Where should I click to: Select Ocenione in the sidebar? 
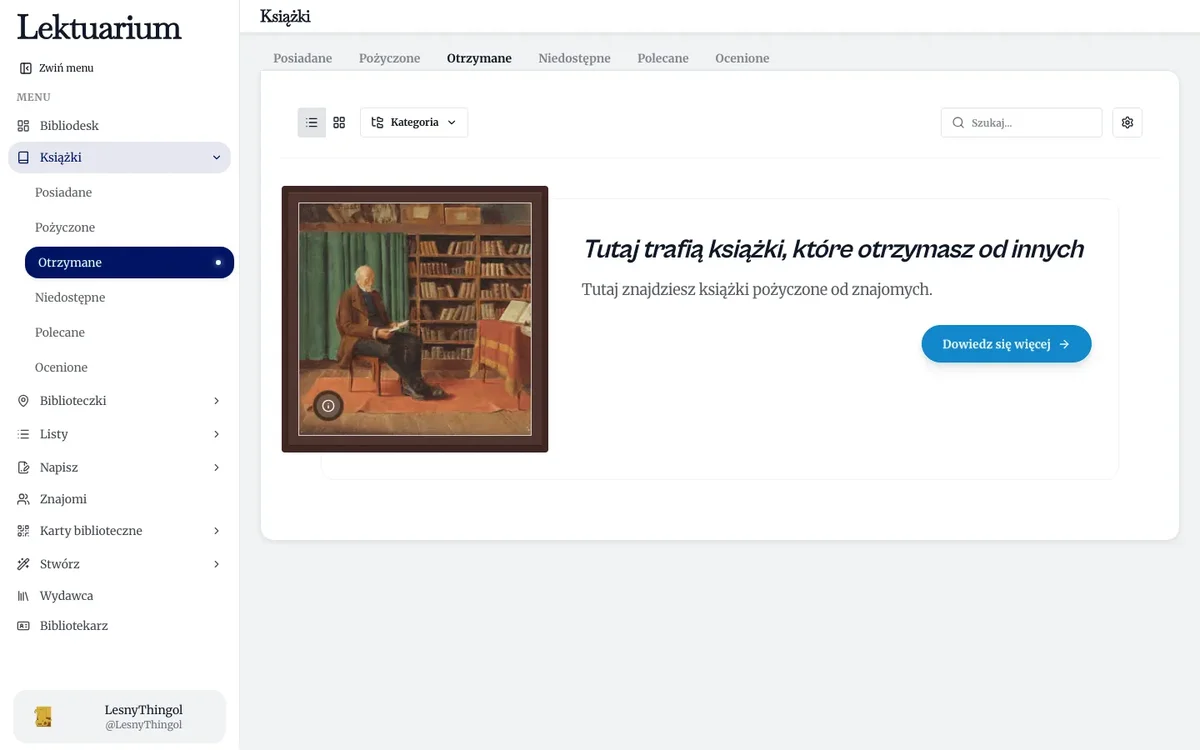point(129,367)
